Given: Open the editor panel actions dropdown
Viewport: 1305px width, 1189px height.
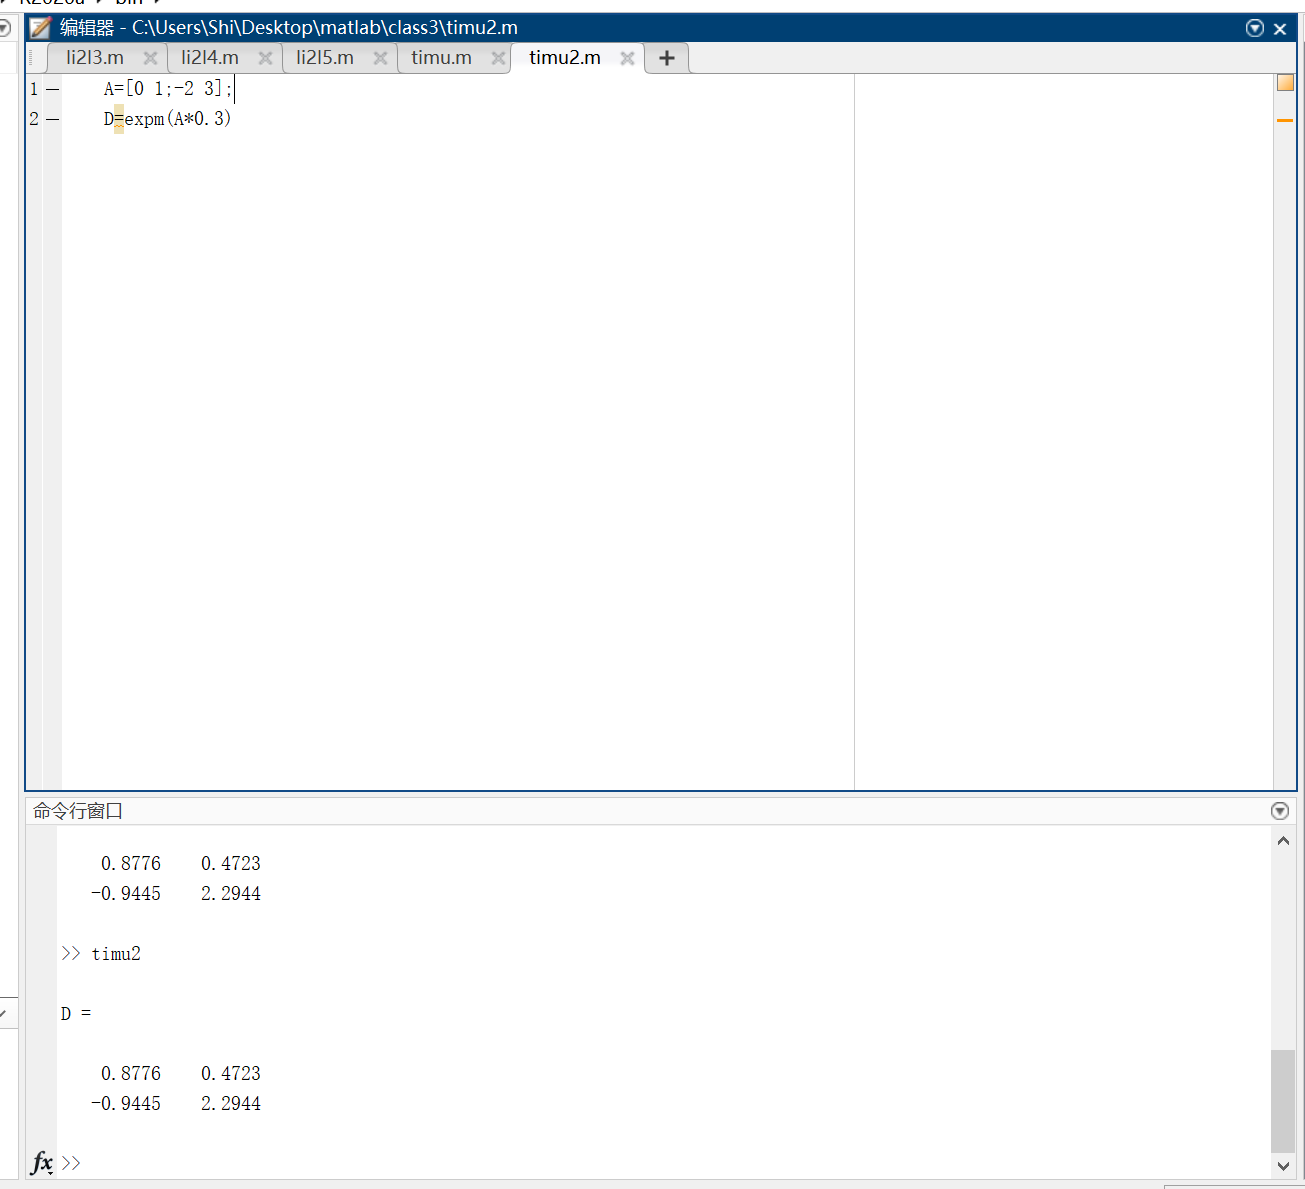Looking at the screenshot, I should [1255, 28].
